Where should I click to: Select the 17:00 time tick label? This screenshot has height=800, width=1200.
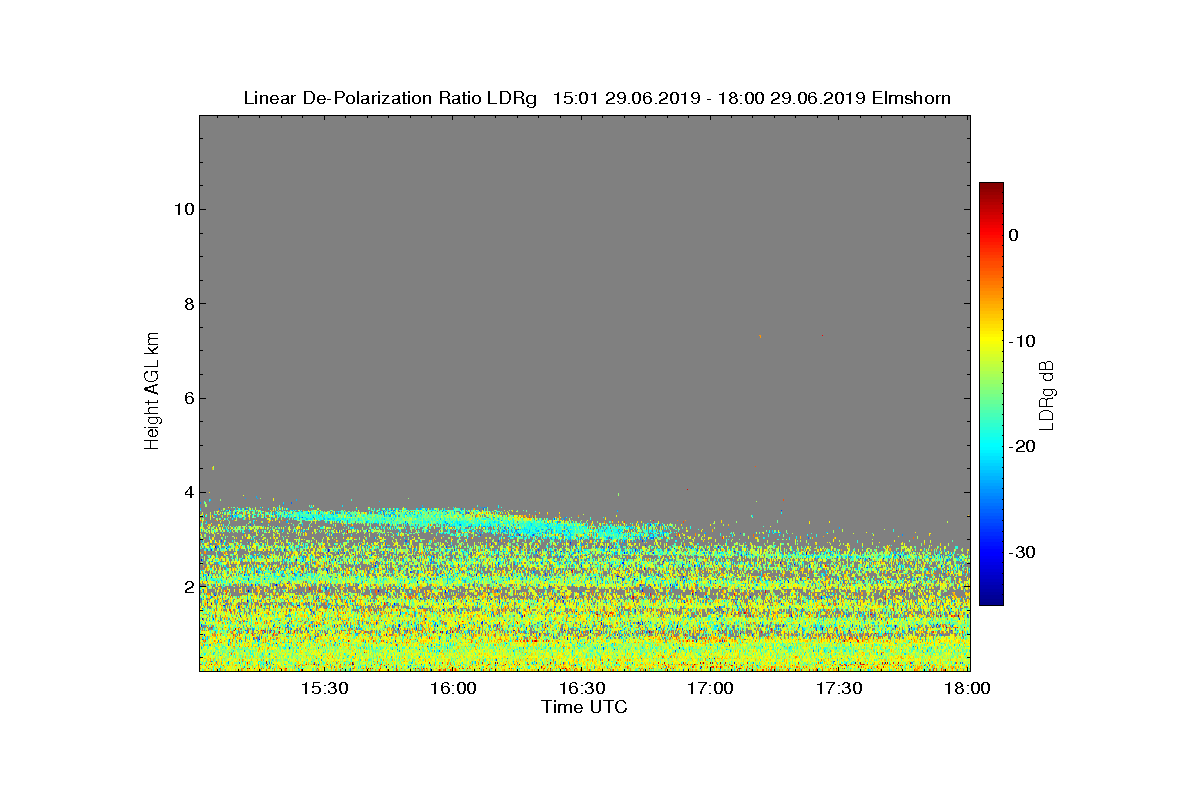pos(710,689)
